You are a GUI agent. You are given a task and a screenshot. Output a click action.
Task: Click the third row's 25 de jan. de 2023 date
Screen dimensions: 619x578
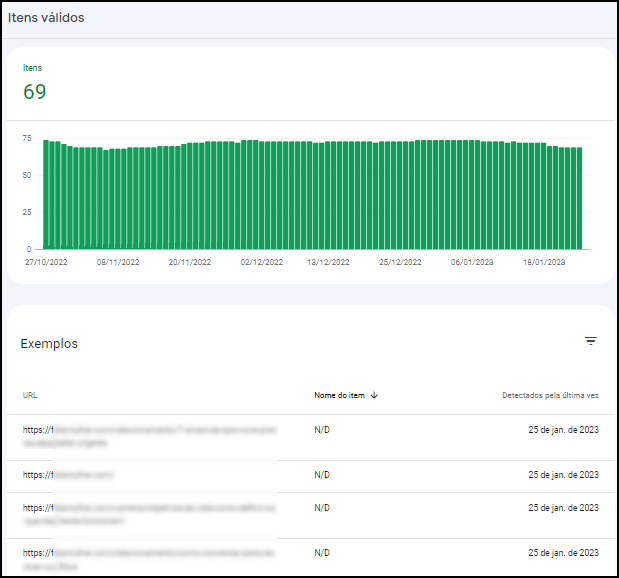coord(563,508)
